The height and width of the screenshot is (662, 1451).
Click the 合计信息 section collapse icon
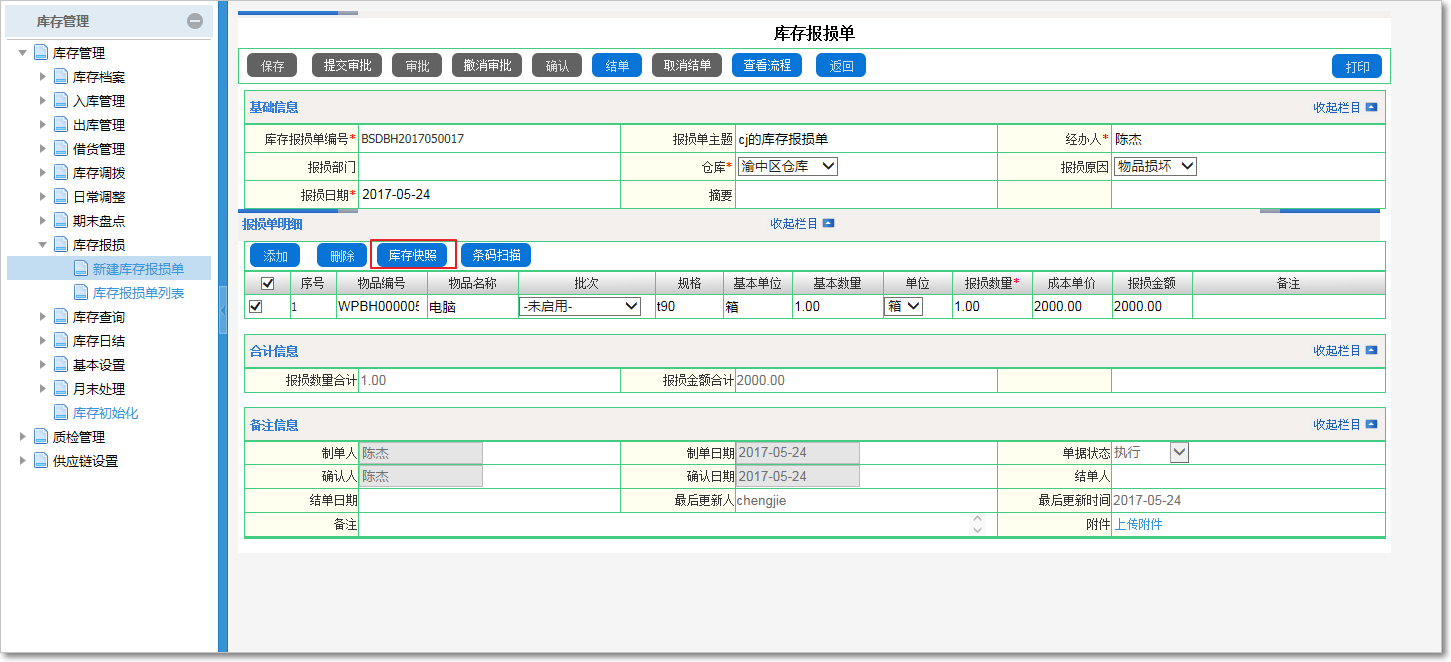(1371, 351)
